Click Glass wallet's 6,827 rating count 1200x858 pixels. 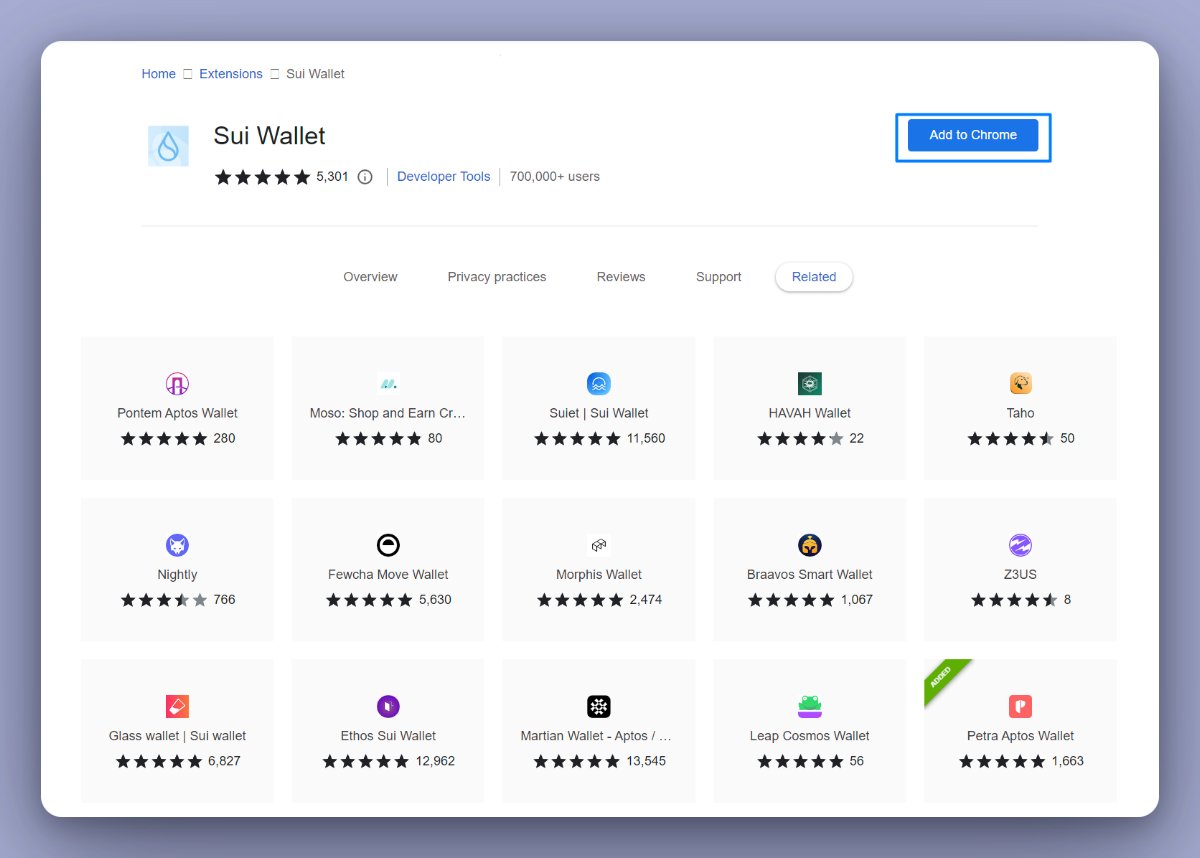click(x=224, y=762)
